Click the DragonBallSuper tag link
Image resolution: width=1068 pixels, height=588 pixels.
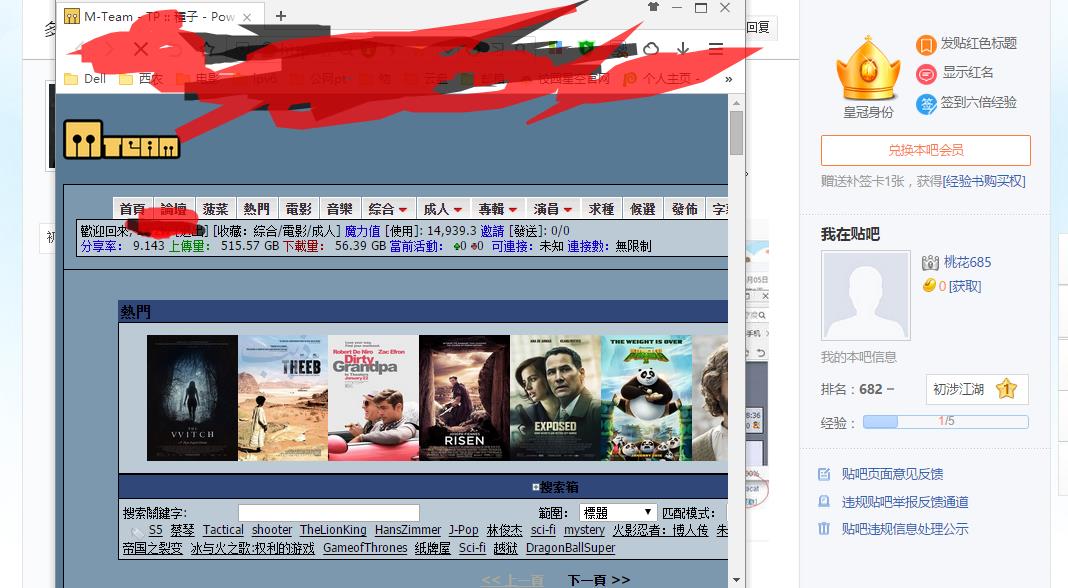point(570,548)
